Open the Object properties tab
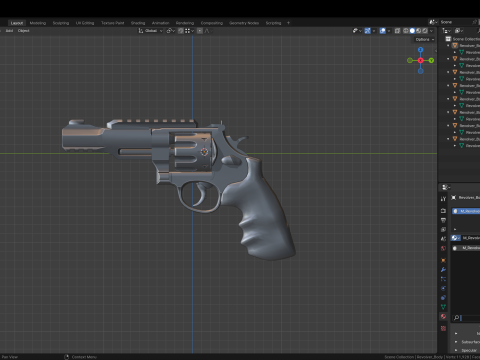This screenshot has width=480, height=360. coord(443,260)
